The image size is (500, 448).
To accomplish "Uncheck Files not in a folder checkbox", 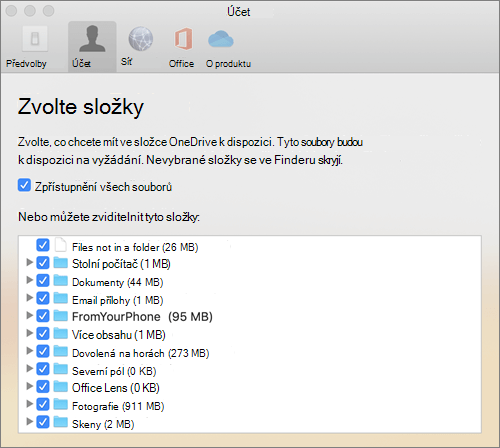I will point(43,245).
